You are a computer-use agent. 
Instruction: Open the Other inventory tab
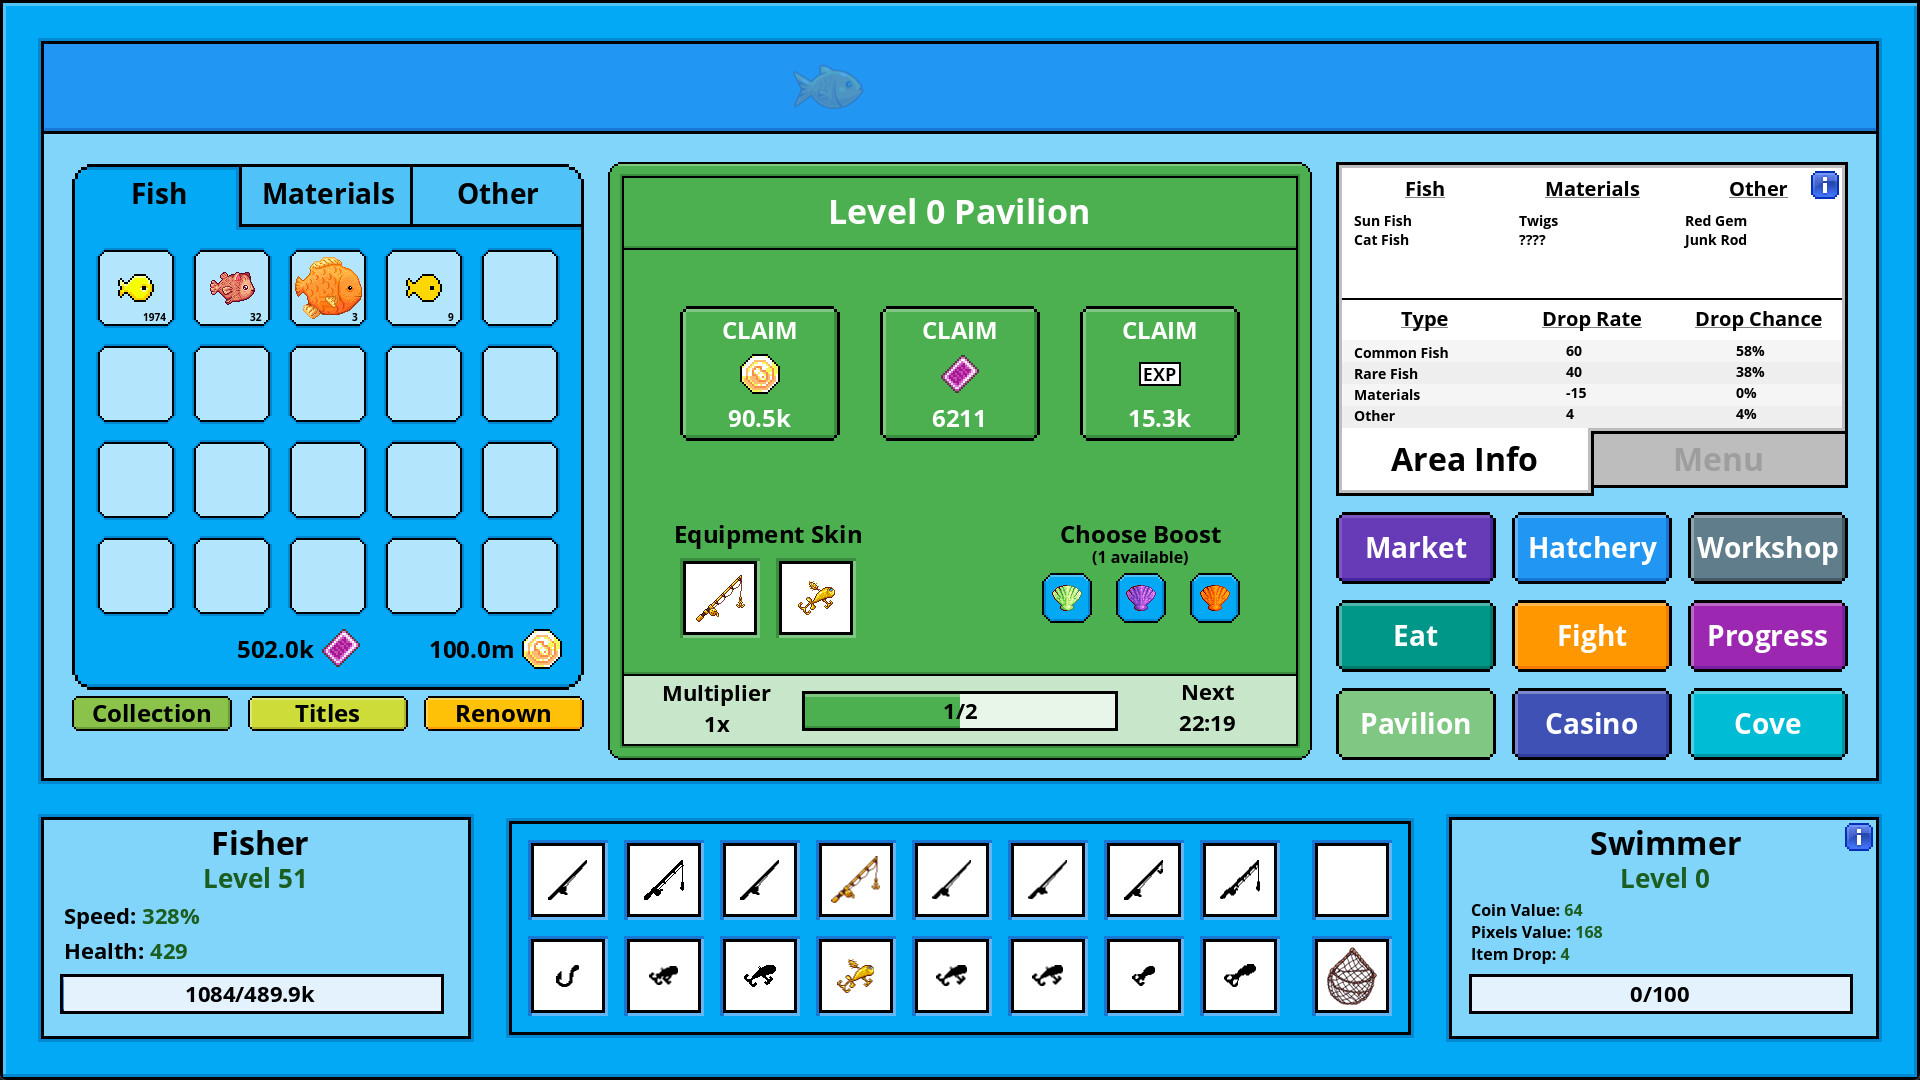497,194
